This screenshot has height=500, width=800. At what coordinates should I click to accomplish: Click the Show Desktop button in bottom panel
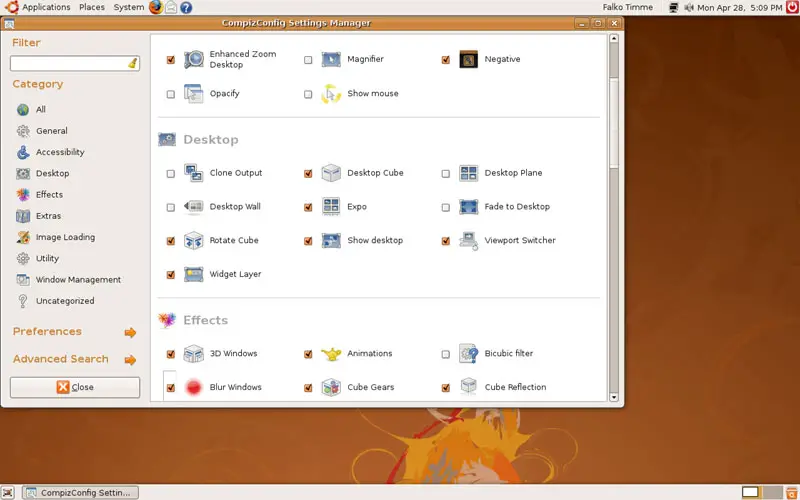(x=8, y=492)
